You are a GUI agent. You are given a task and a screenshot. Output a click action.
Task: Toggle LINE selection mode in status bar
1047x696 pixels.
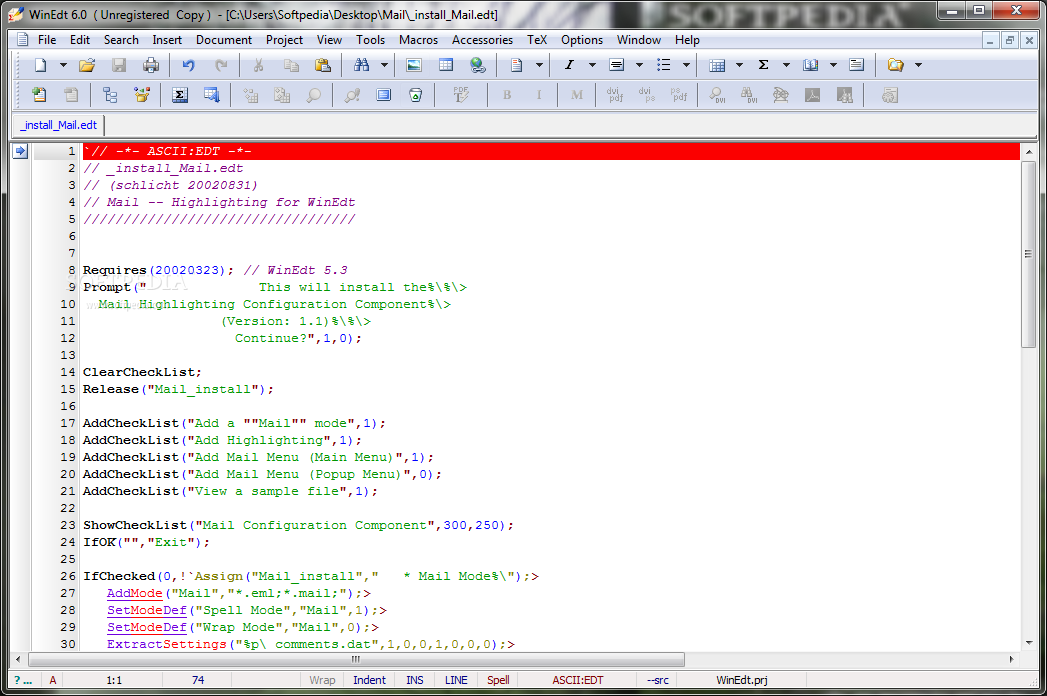[456, 680]
